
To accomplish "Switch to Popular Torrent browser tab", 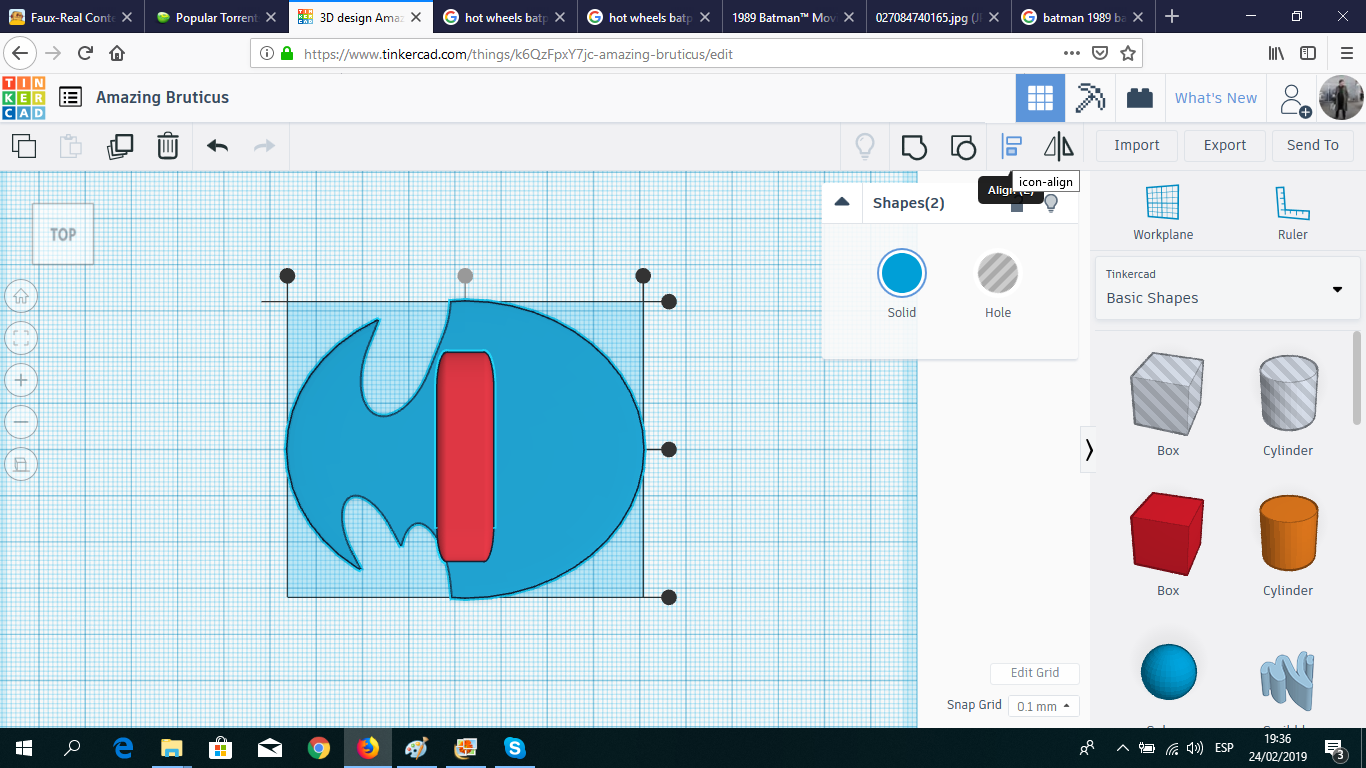I will click(x=216, y=17).
